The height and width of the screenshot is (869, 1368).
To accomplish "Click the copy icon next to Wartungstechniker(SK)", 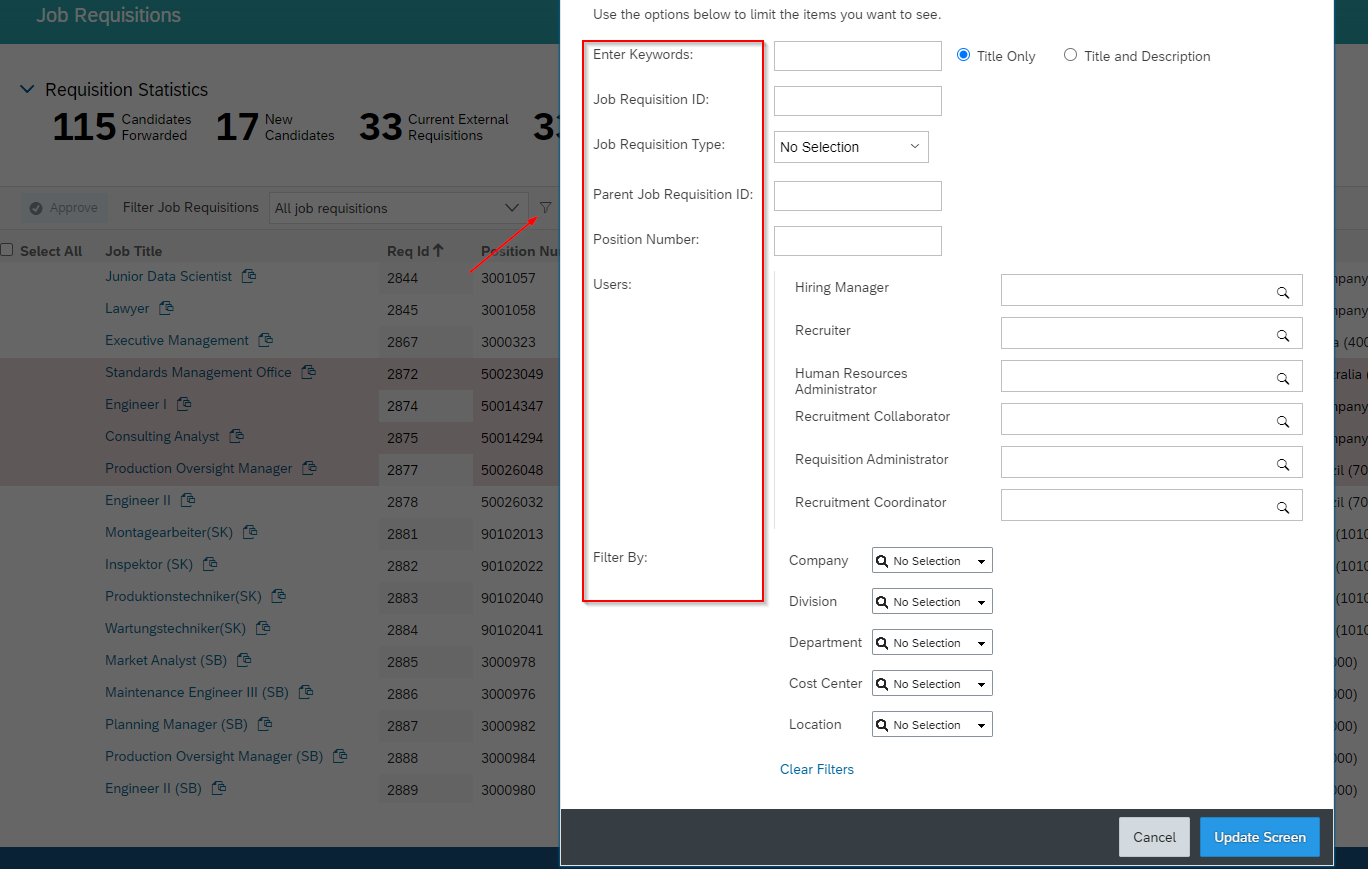I will coord(264,628).
